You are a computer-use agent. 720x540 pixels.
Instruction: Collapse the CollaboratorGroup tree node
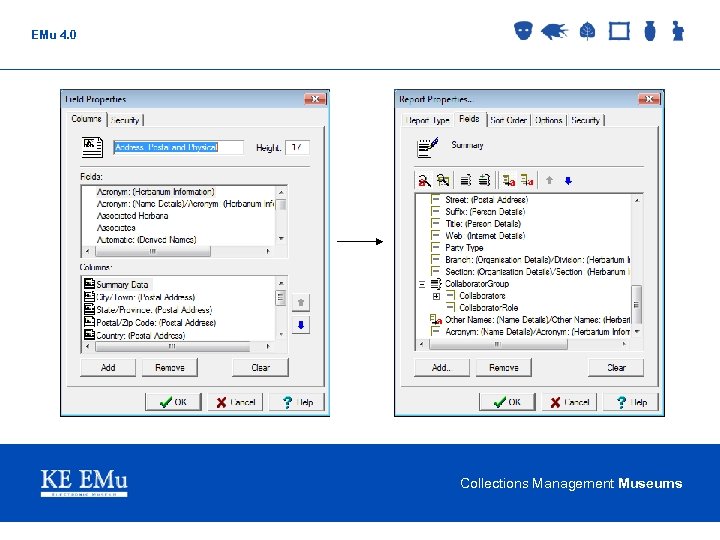point(422,284)
